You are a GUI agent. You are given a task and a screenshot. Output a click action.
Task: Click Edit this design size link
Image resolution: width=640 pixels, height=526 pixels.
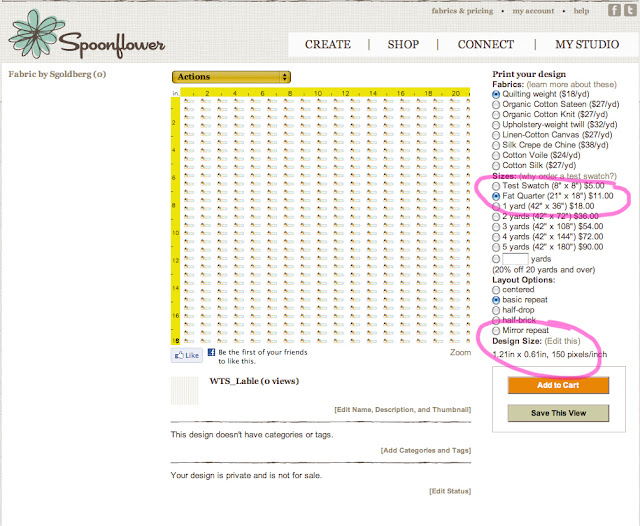[x=562, y=341]
